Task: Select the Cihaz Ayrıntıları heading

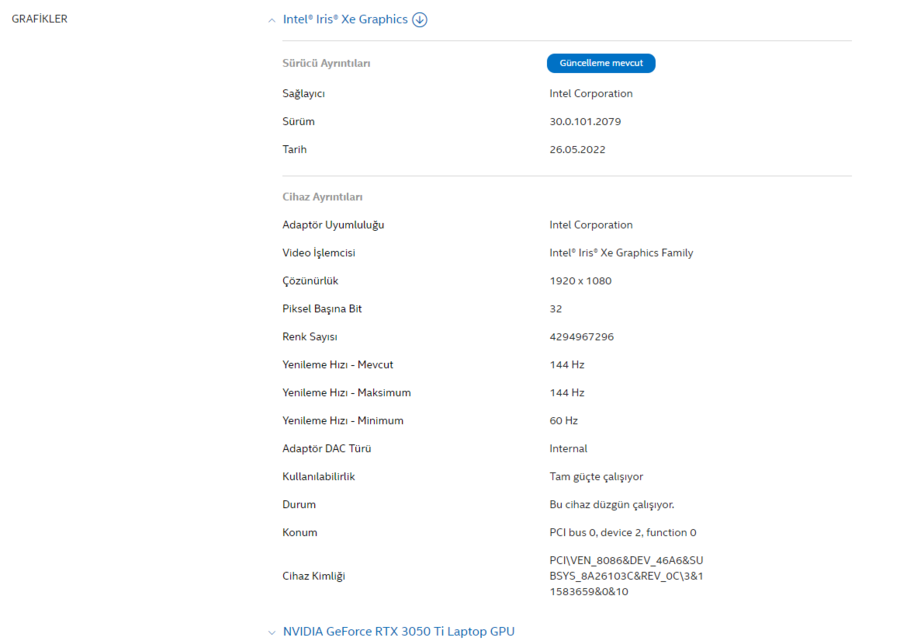Action: [x=322, y=197]
